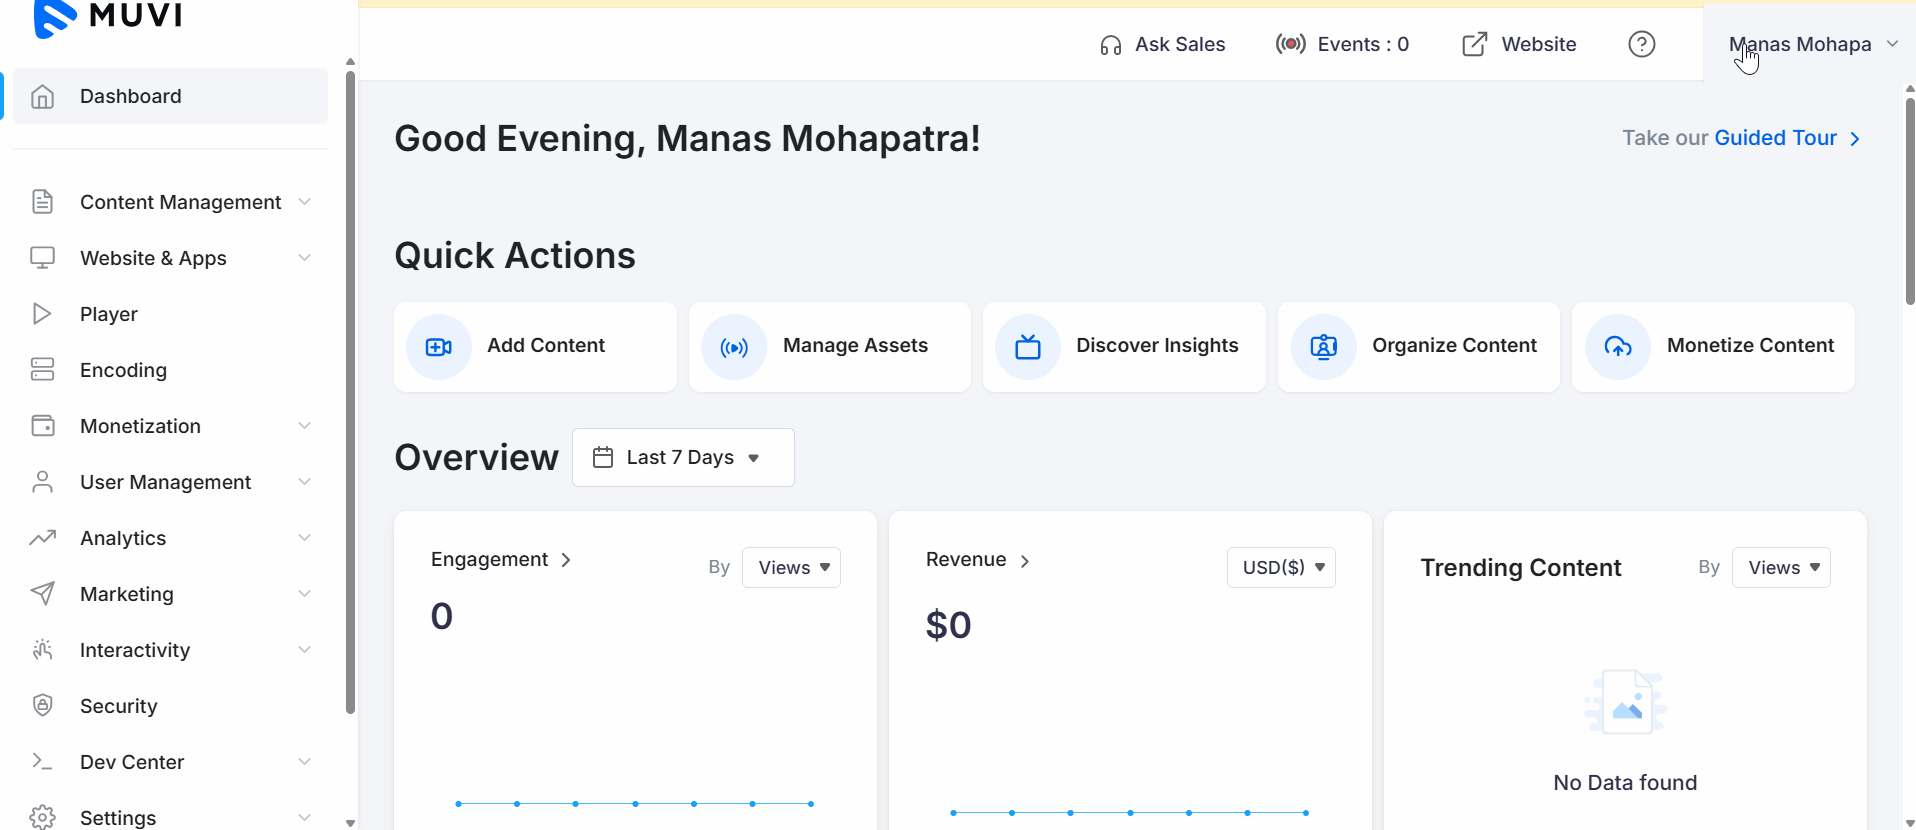Open the Revenue details link

[x=977, y=560]
